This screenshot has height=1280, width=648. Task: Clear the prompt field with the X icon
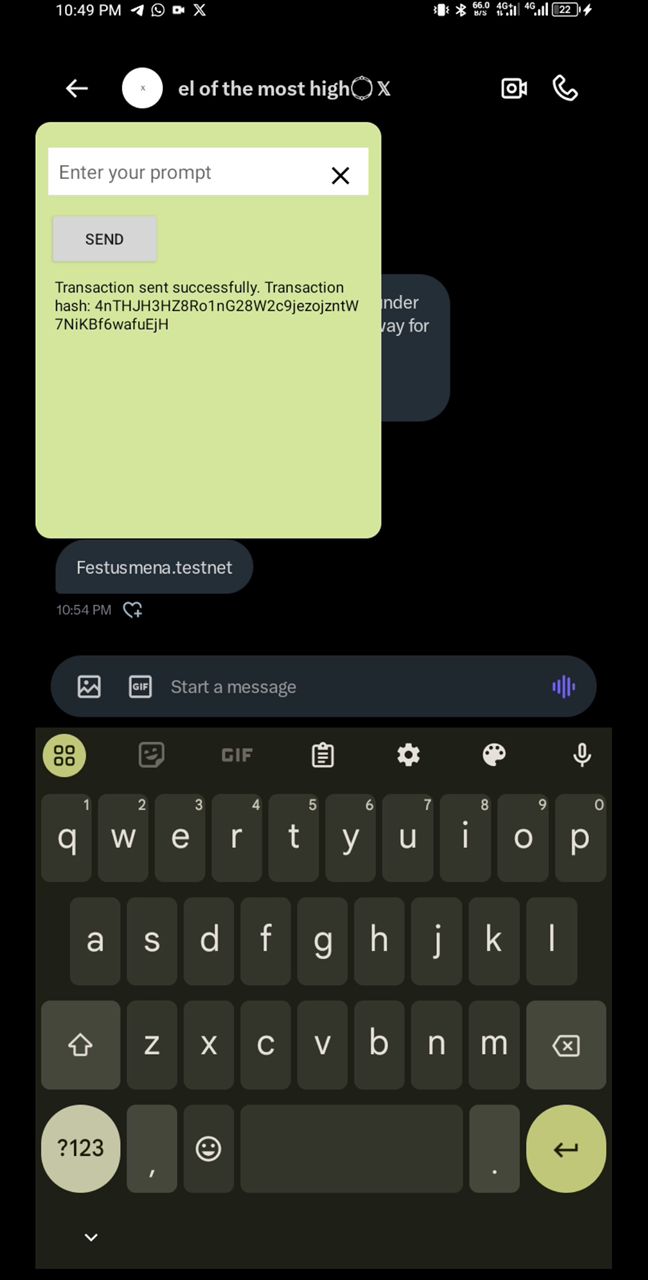click(340, 175)
